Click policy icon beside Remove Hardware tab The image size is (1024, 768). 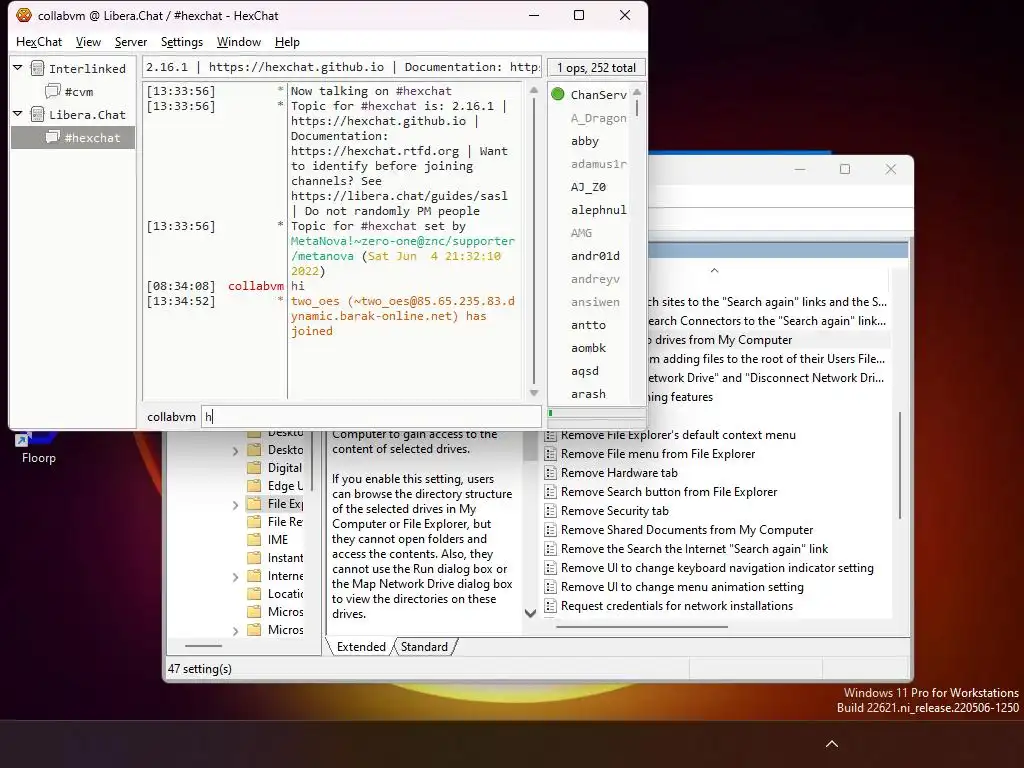pos(551,473)
